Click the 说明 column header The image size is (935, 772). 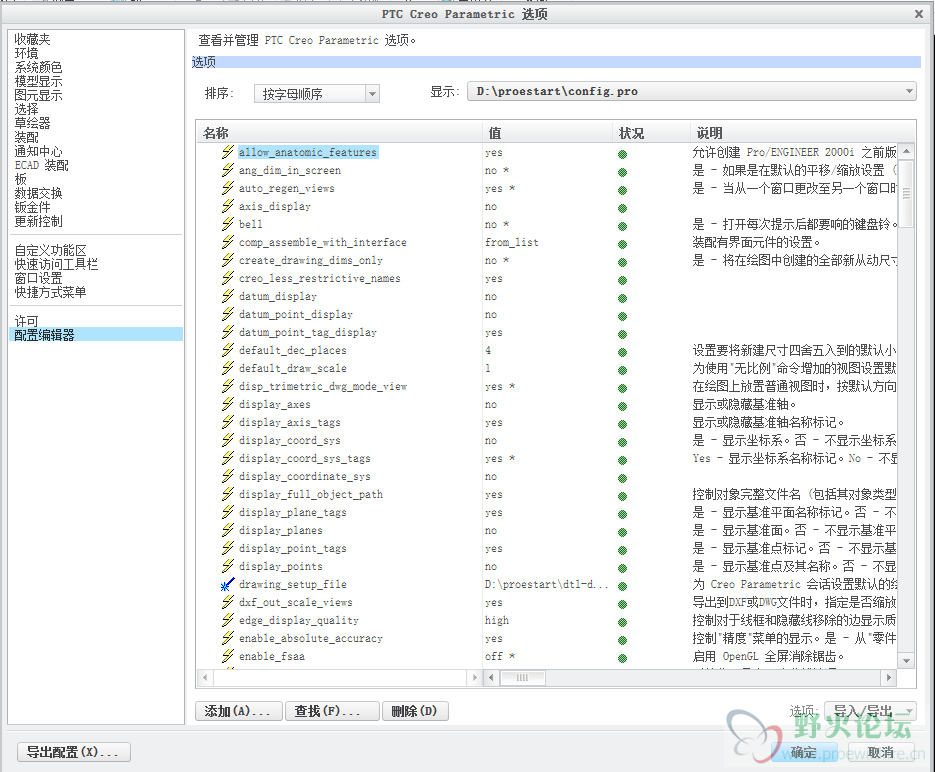tap(803, 133)
